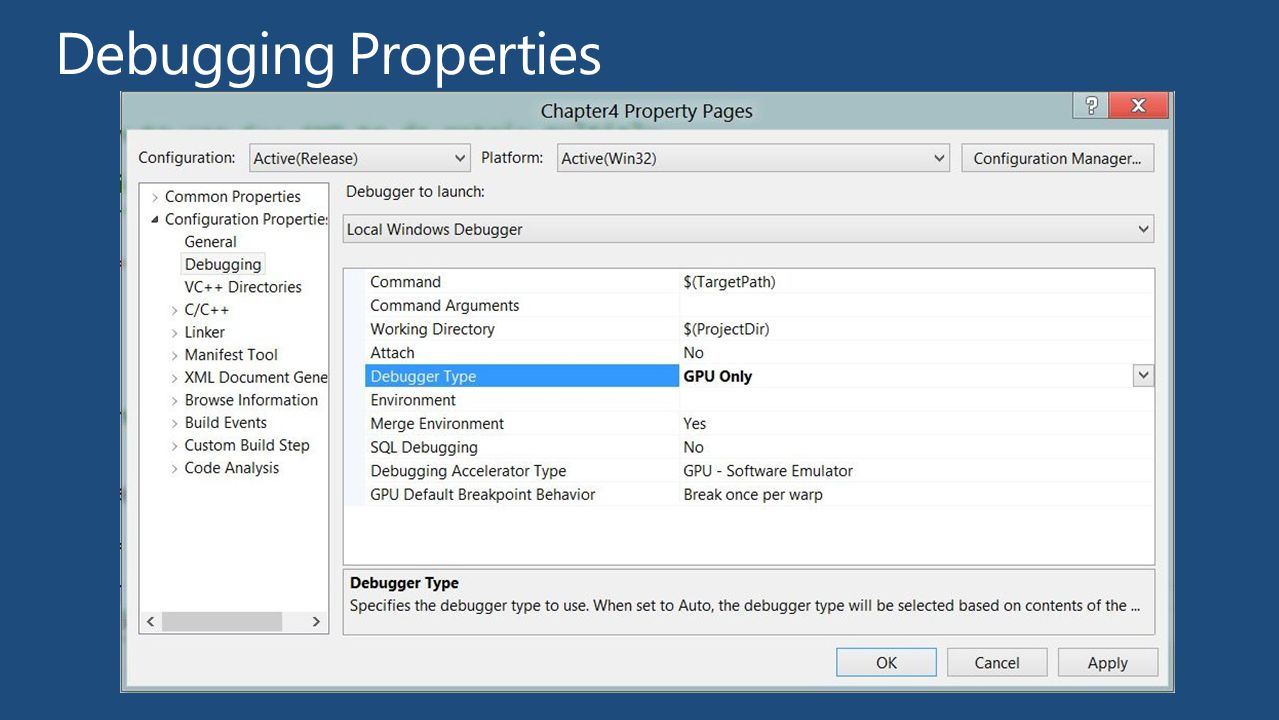Image resolution: width=1279 pixels, height=720 pixels.
Task: Confirm with the OK button
Action: point(886,662)
